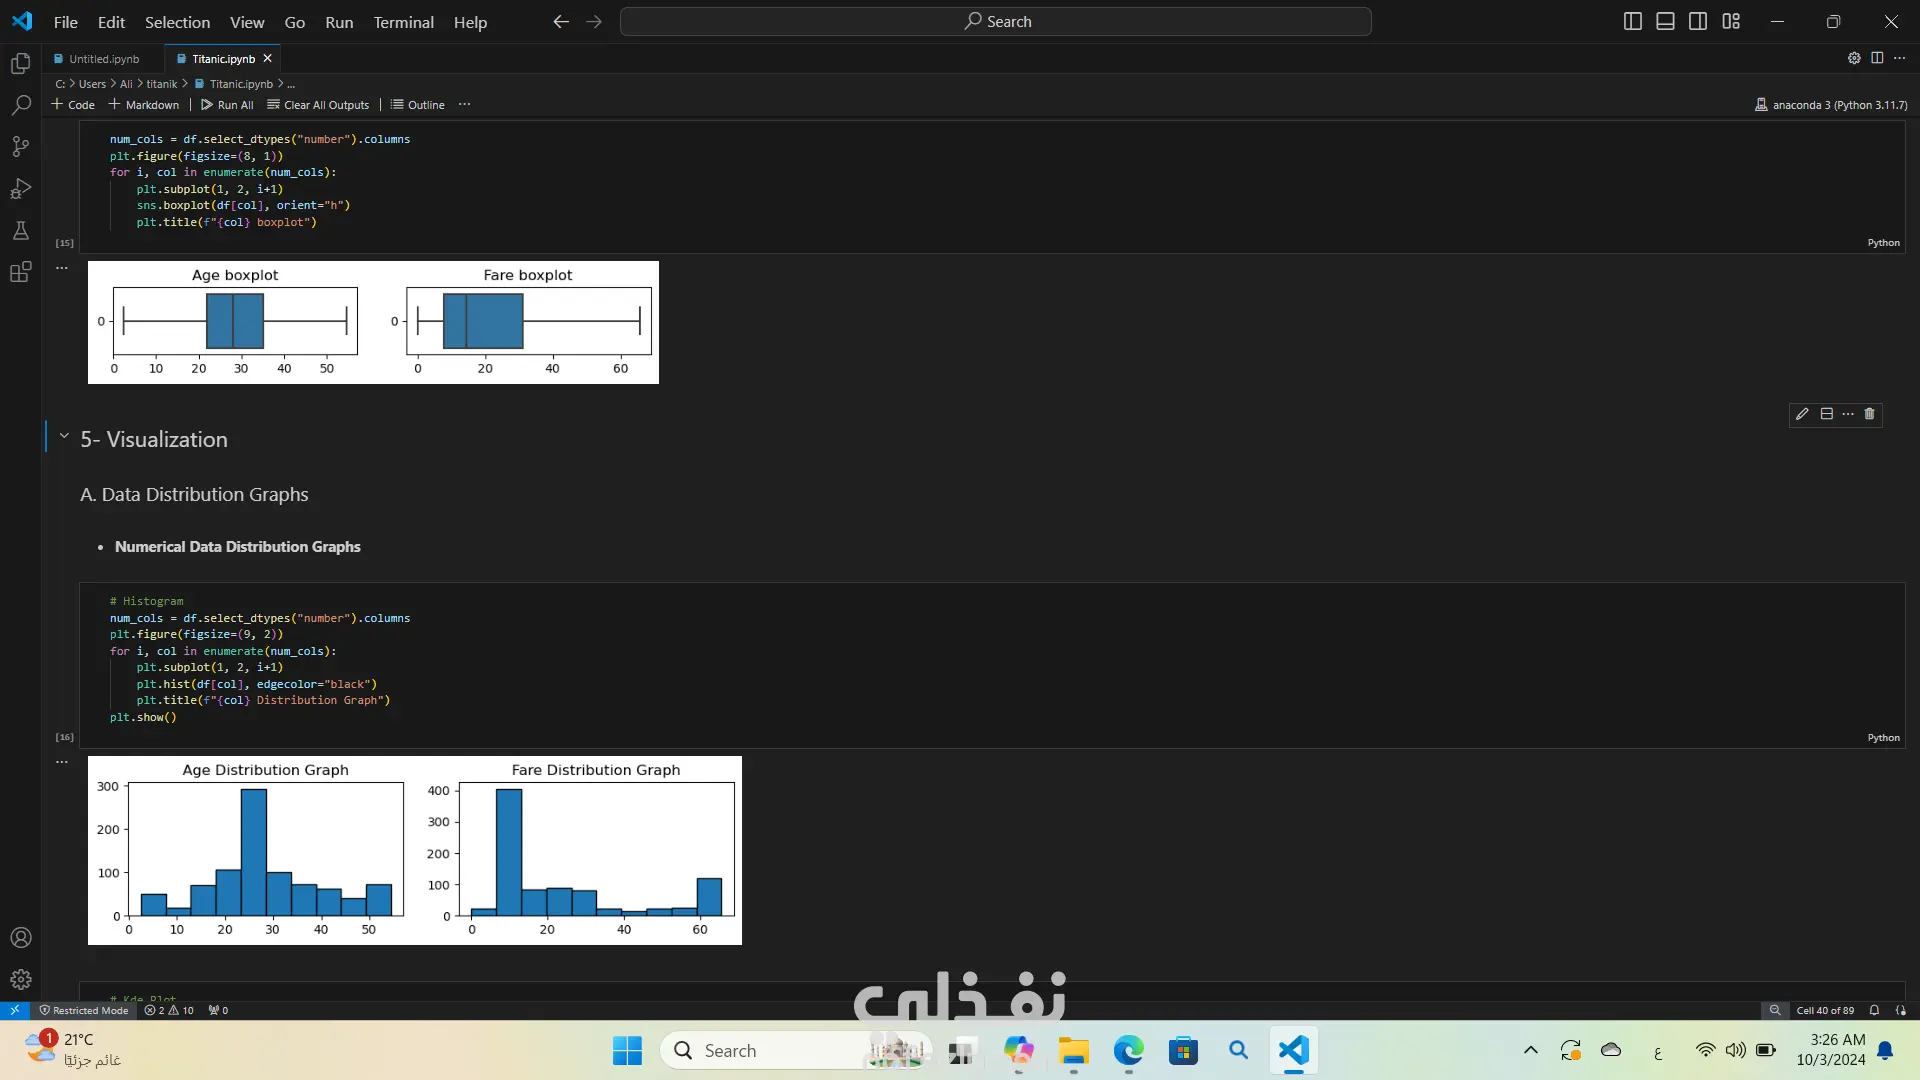Click the split cell icon in cell toolbar

click(x=1826, y=414)
